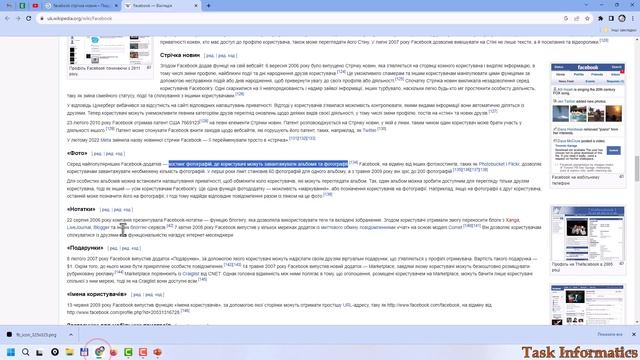
Task: Open the Chrome profile avatar
Action: (x=622, y=18)
